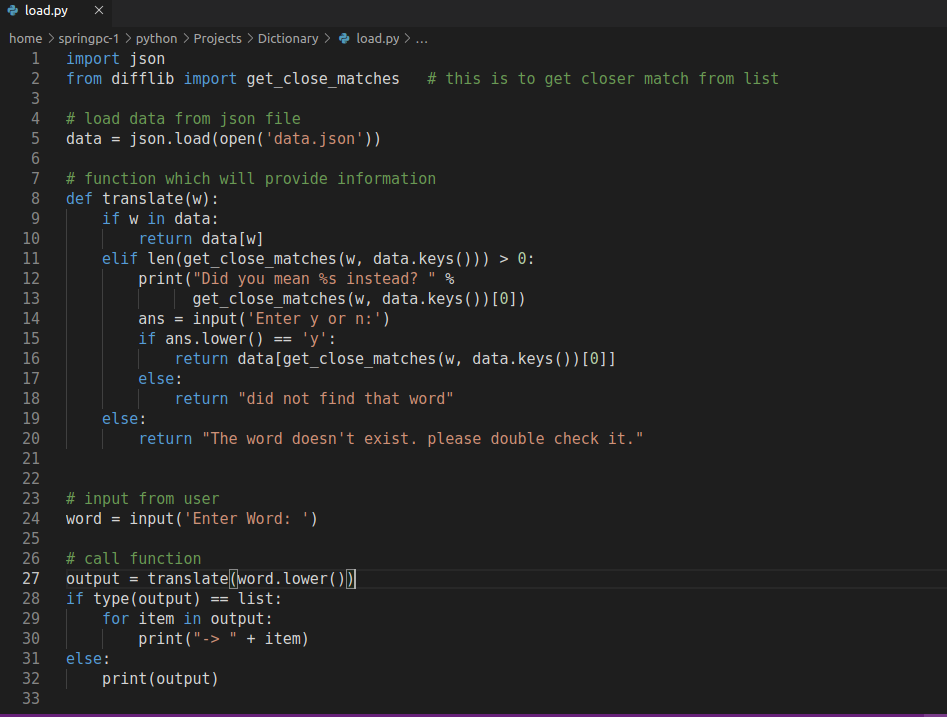Click line number 1 in the gutter
Screen dimensions: 947x717
[x=35, y=59]
